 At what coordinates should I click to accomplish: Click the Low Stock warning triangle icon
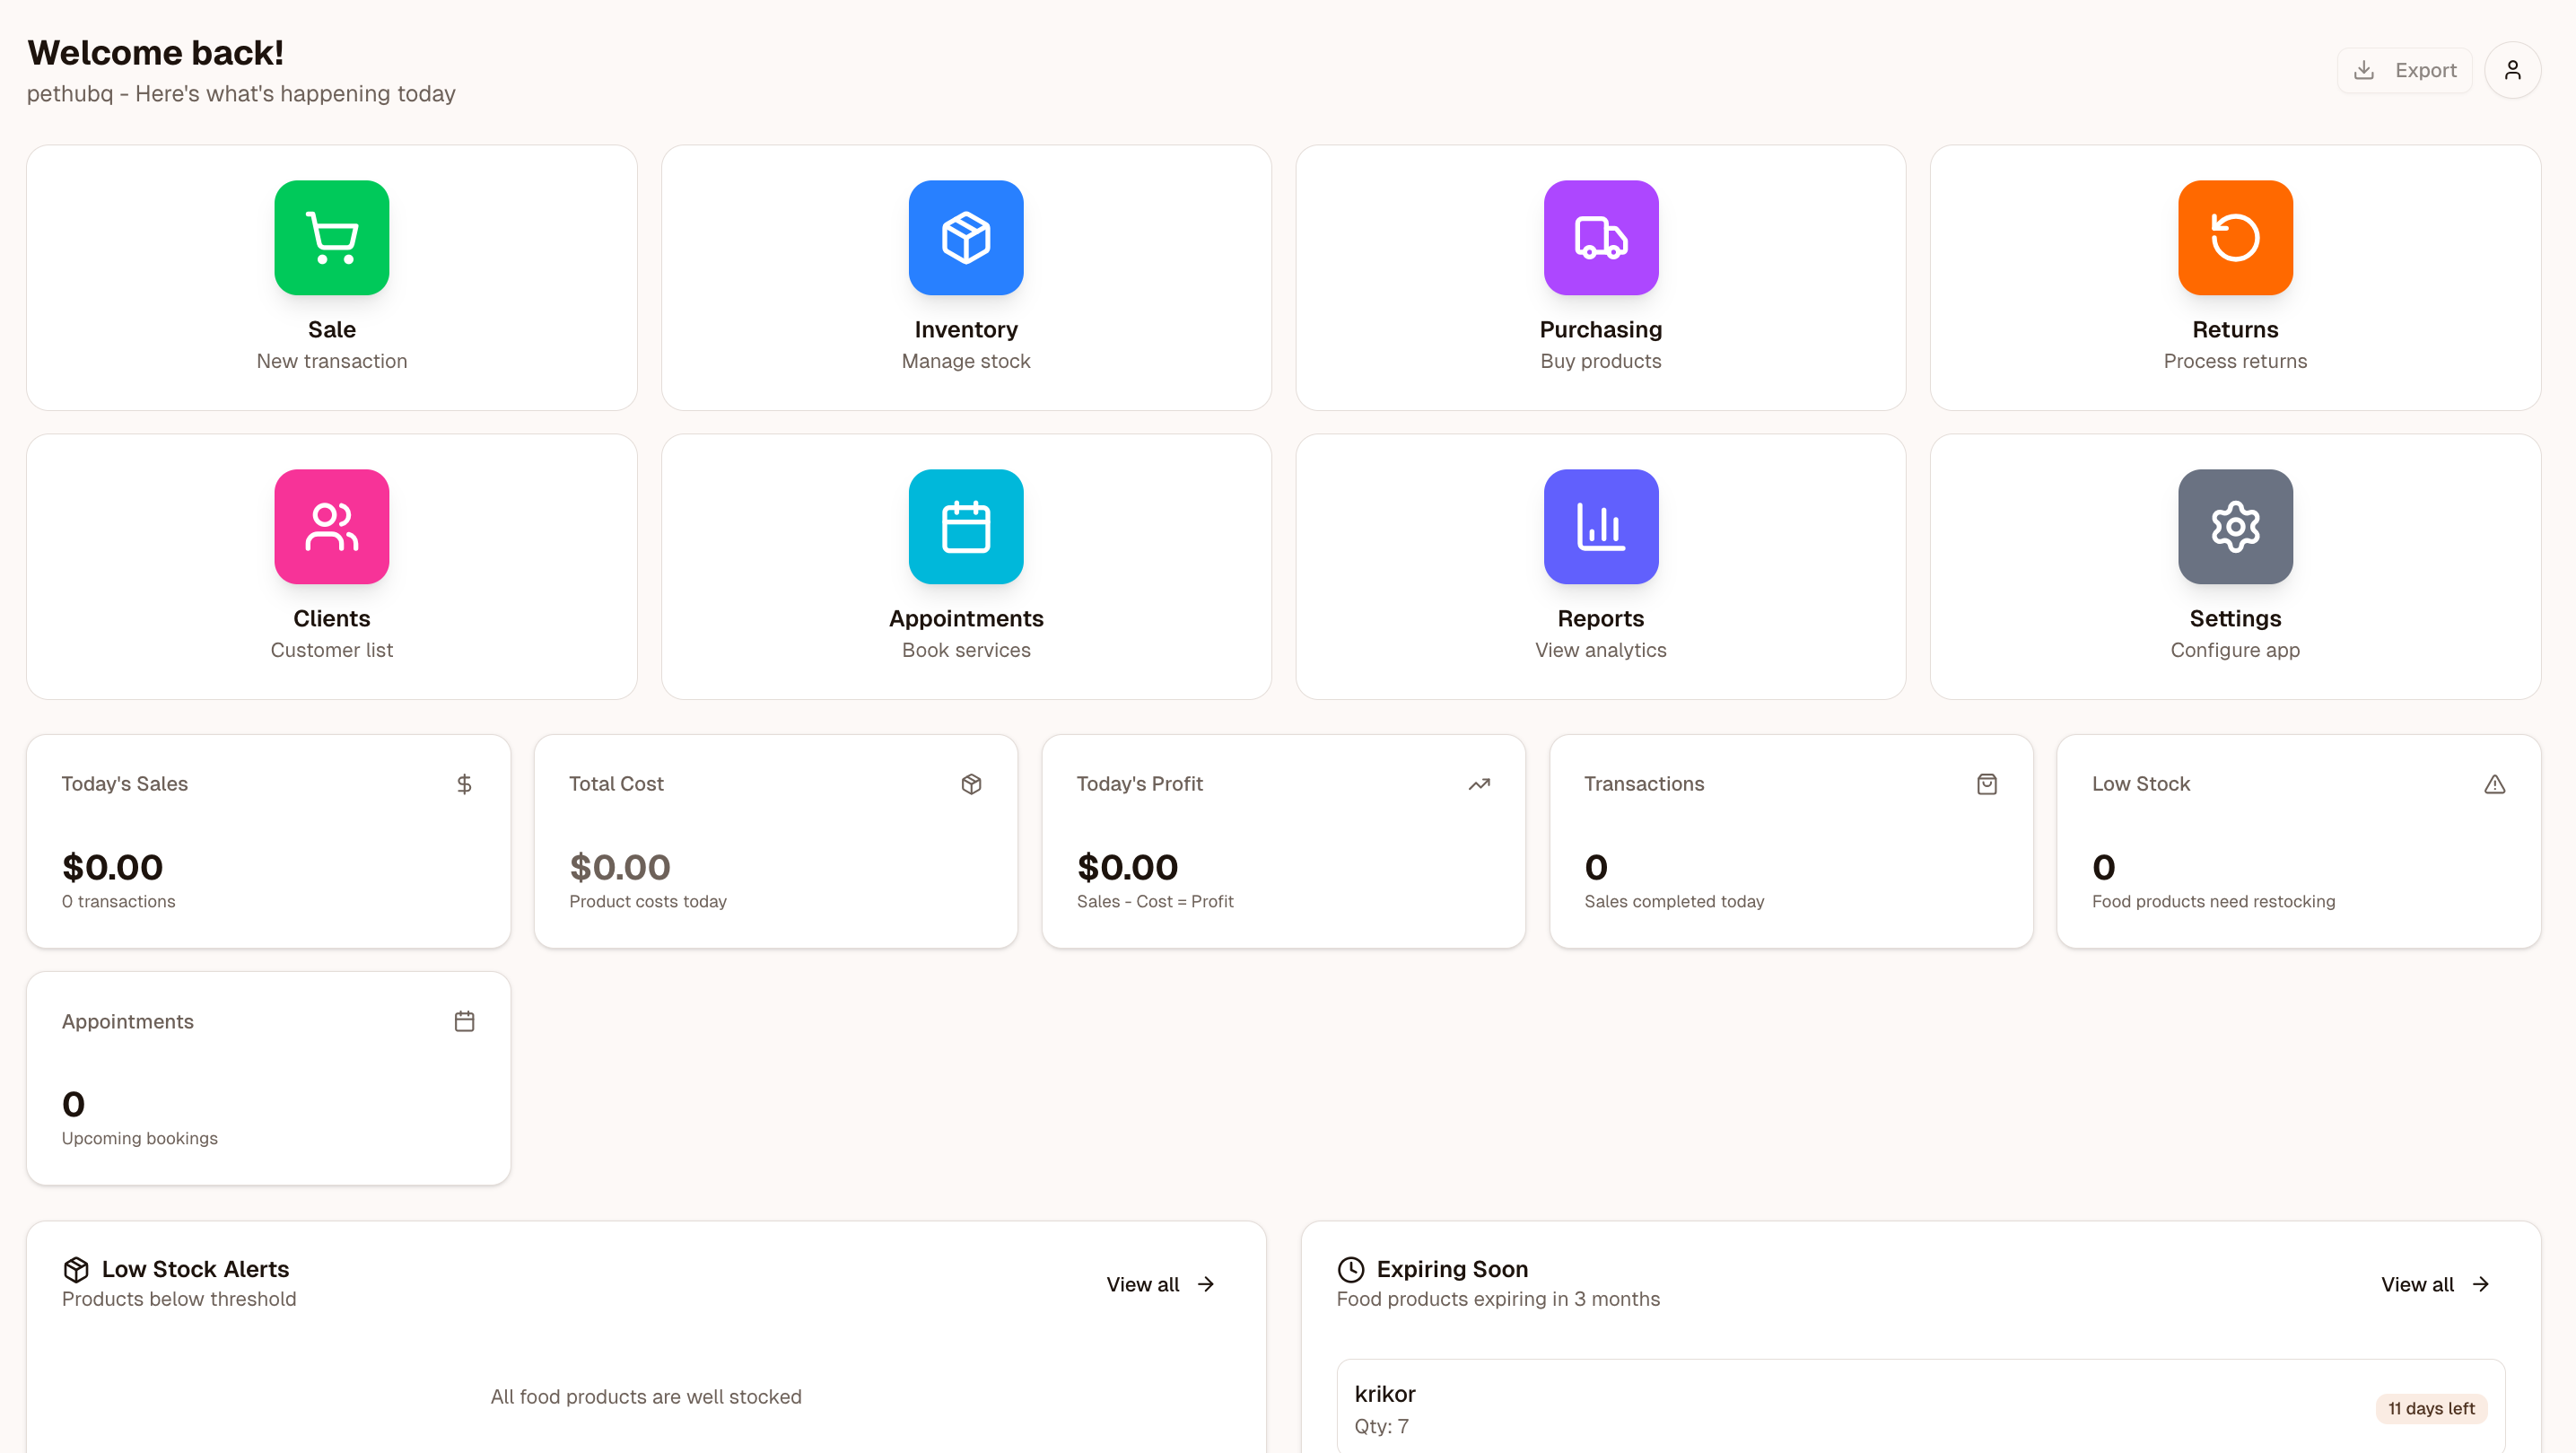point(2494,784)
